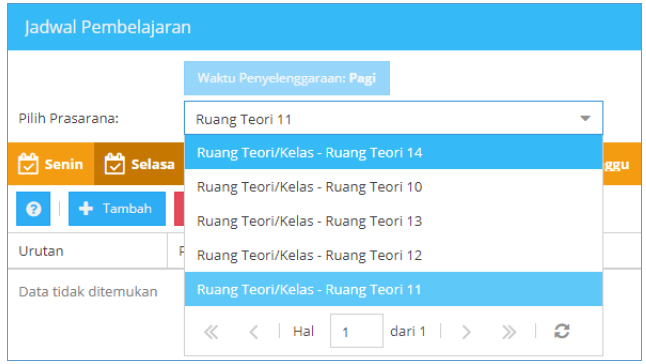Switch to the Senin day tab

[x=51, y=164]
